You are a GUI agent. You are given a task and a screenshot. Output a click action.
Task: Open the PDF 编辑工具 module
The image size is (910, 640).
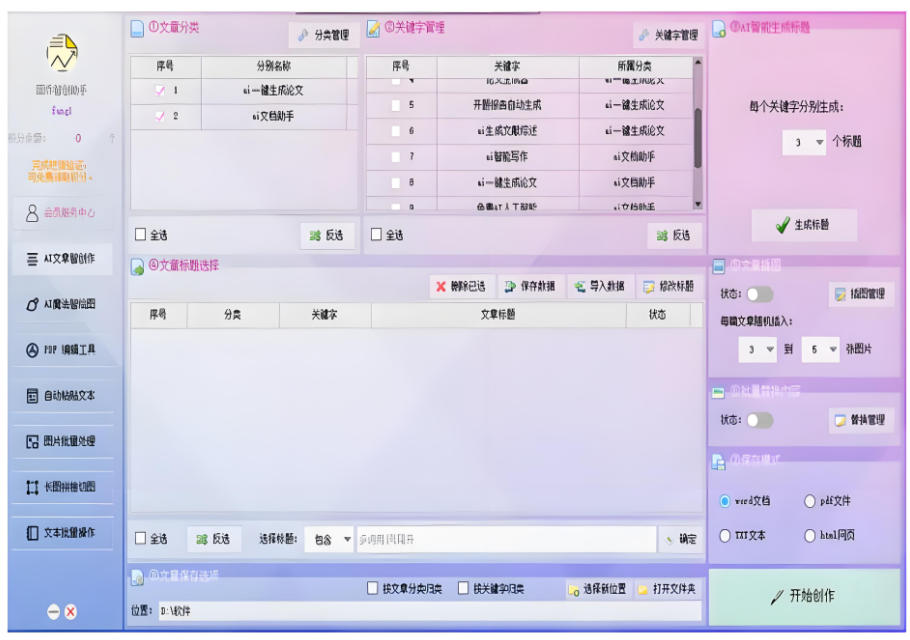coord(62,350)
